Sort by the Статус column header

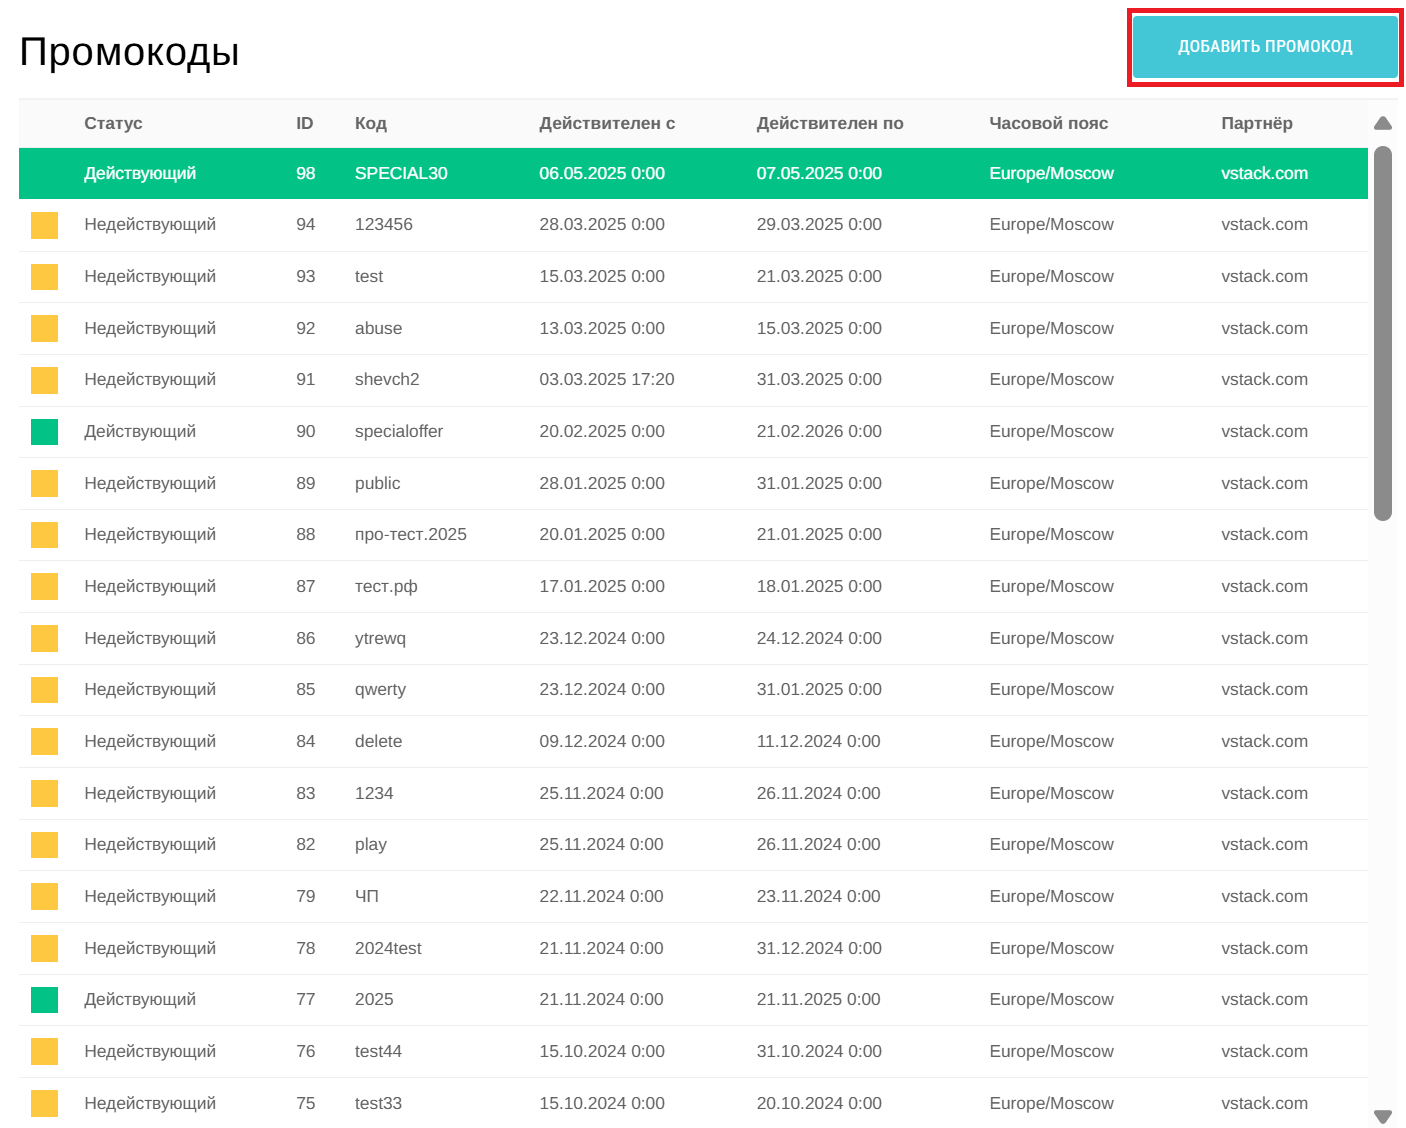pyautogui.click(x=113, y=123)
